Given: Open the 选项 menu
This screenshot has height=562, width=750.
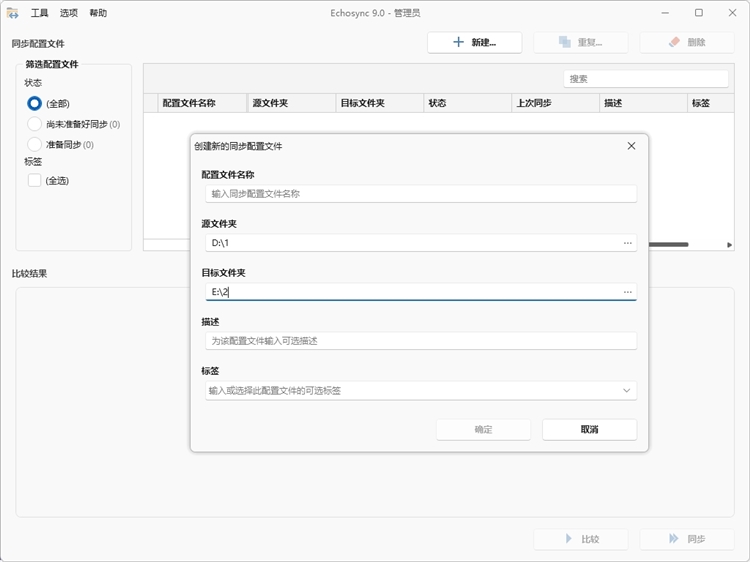Looking at the screenshot, I should point(68,13).
